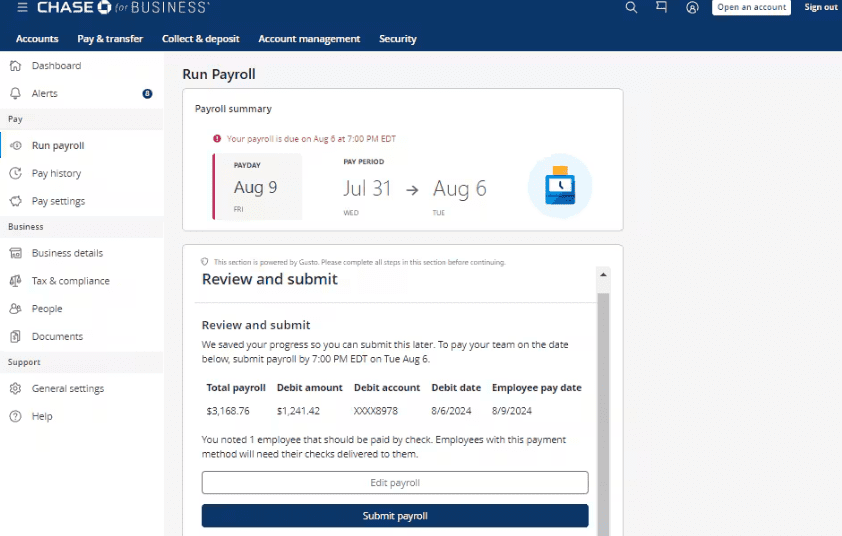Viewport: 842px width, 536px height.
Task: Click the payroll due date warning text
Action: point(311,139)
